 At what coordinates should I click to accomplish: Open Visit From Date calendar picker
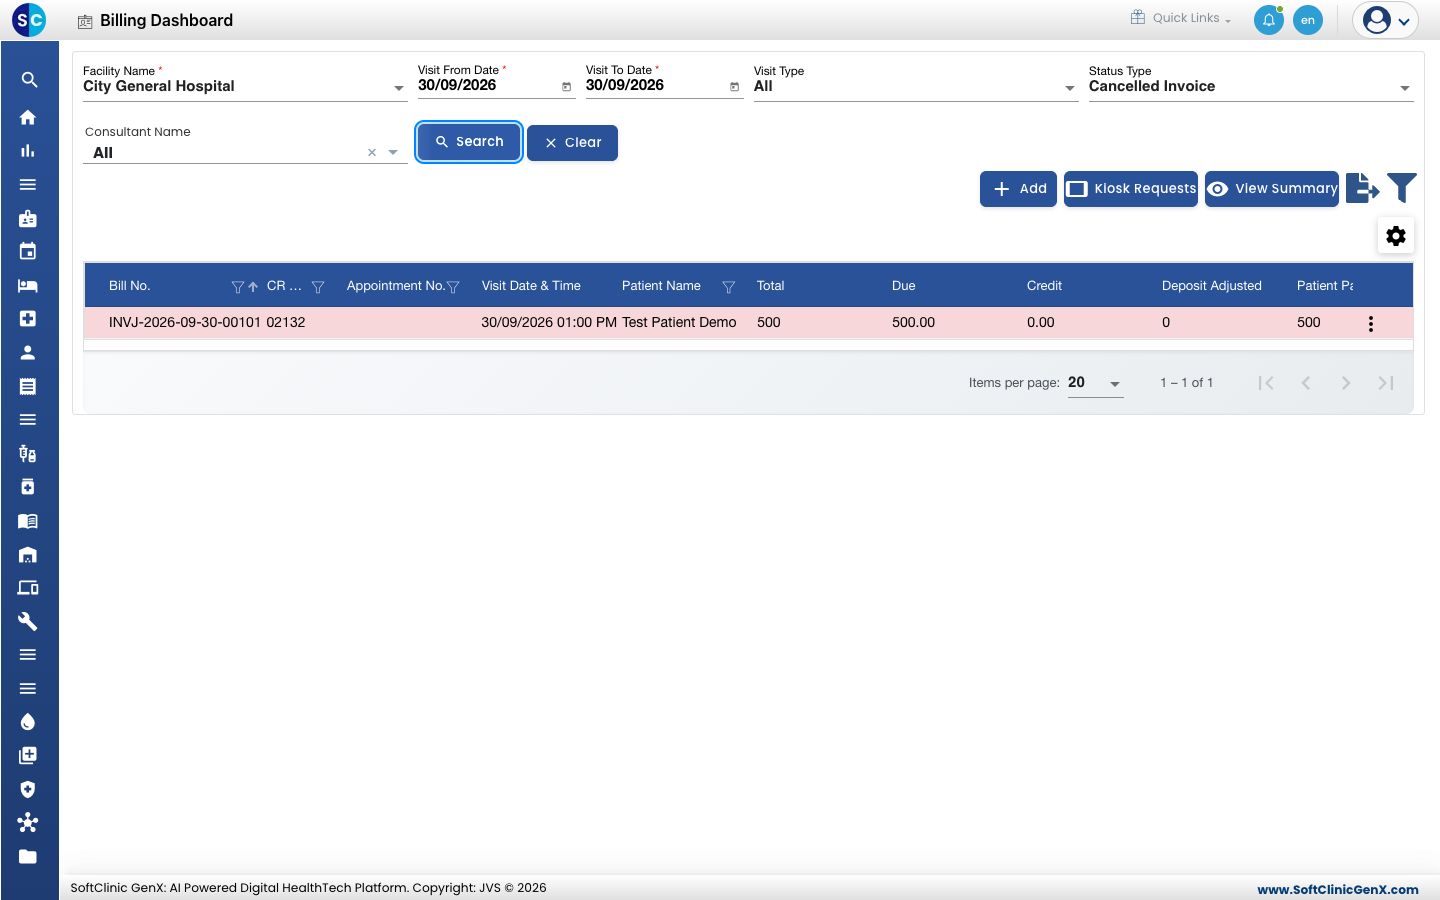567,87
